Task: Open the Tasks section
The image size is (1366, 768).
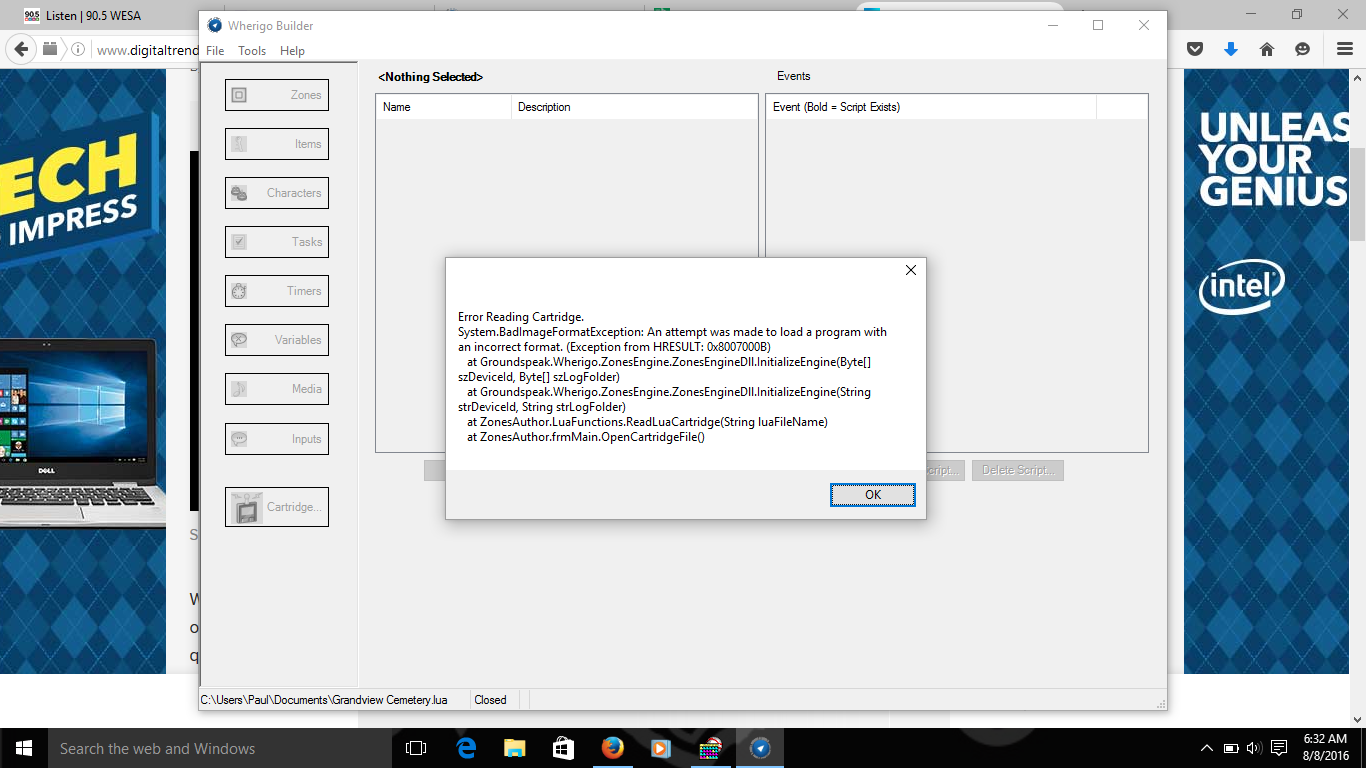Action: click(277, 242)
